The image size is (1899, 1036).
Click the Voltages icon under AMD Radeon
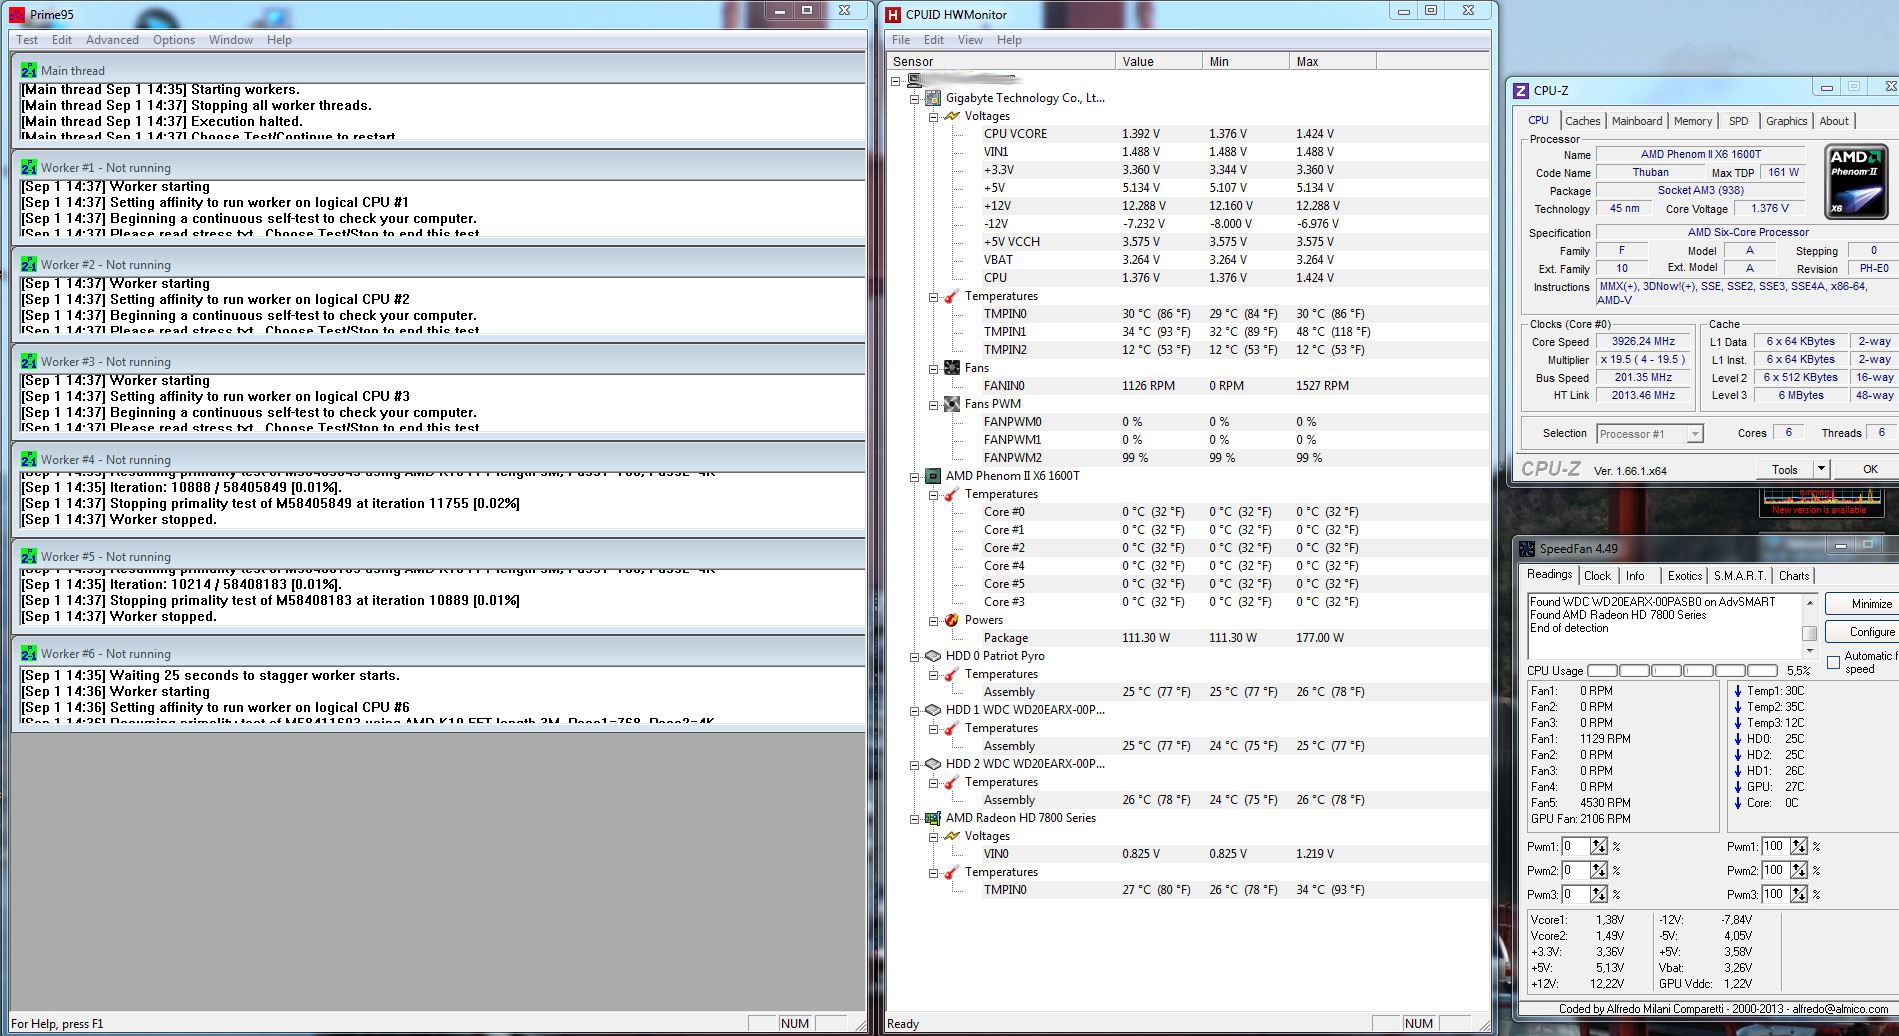pos(951,836)
